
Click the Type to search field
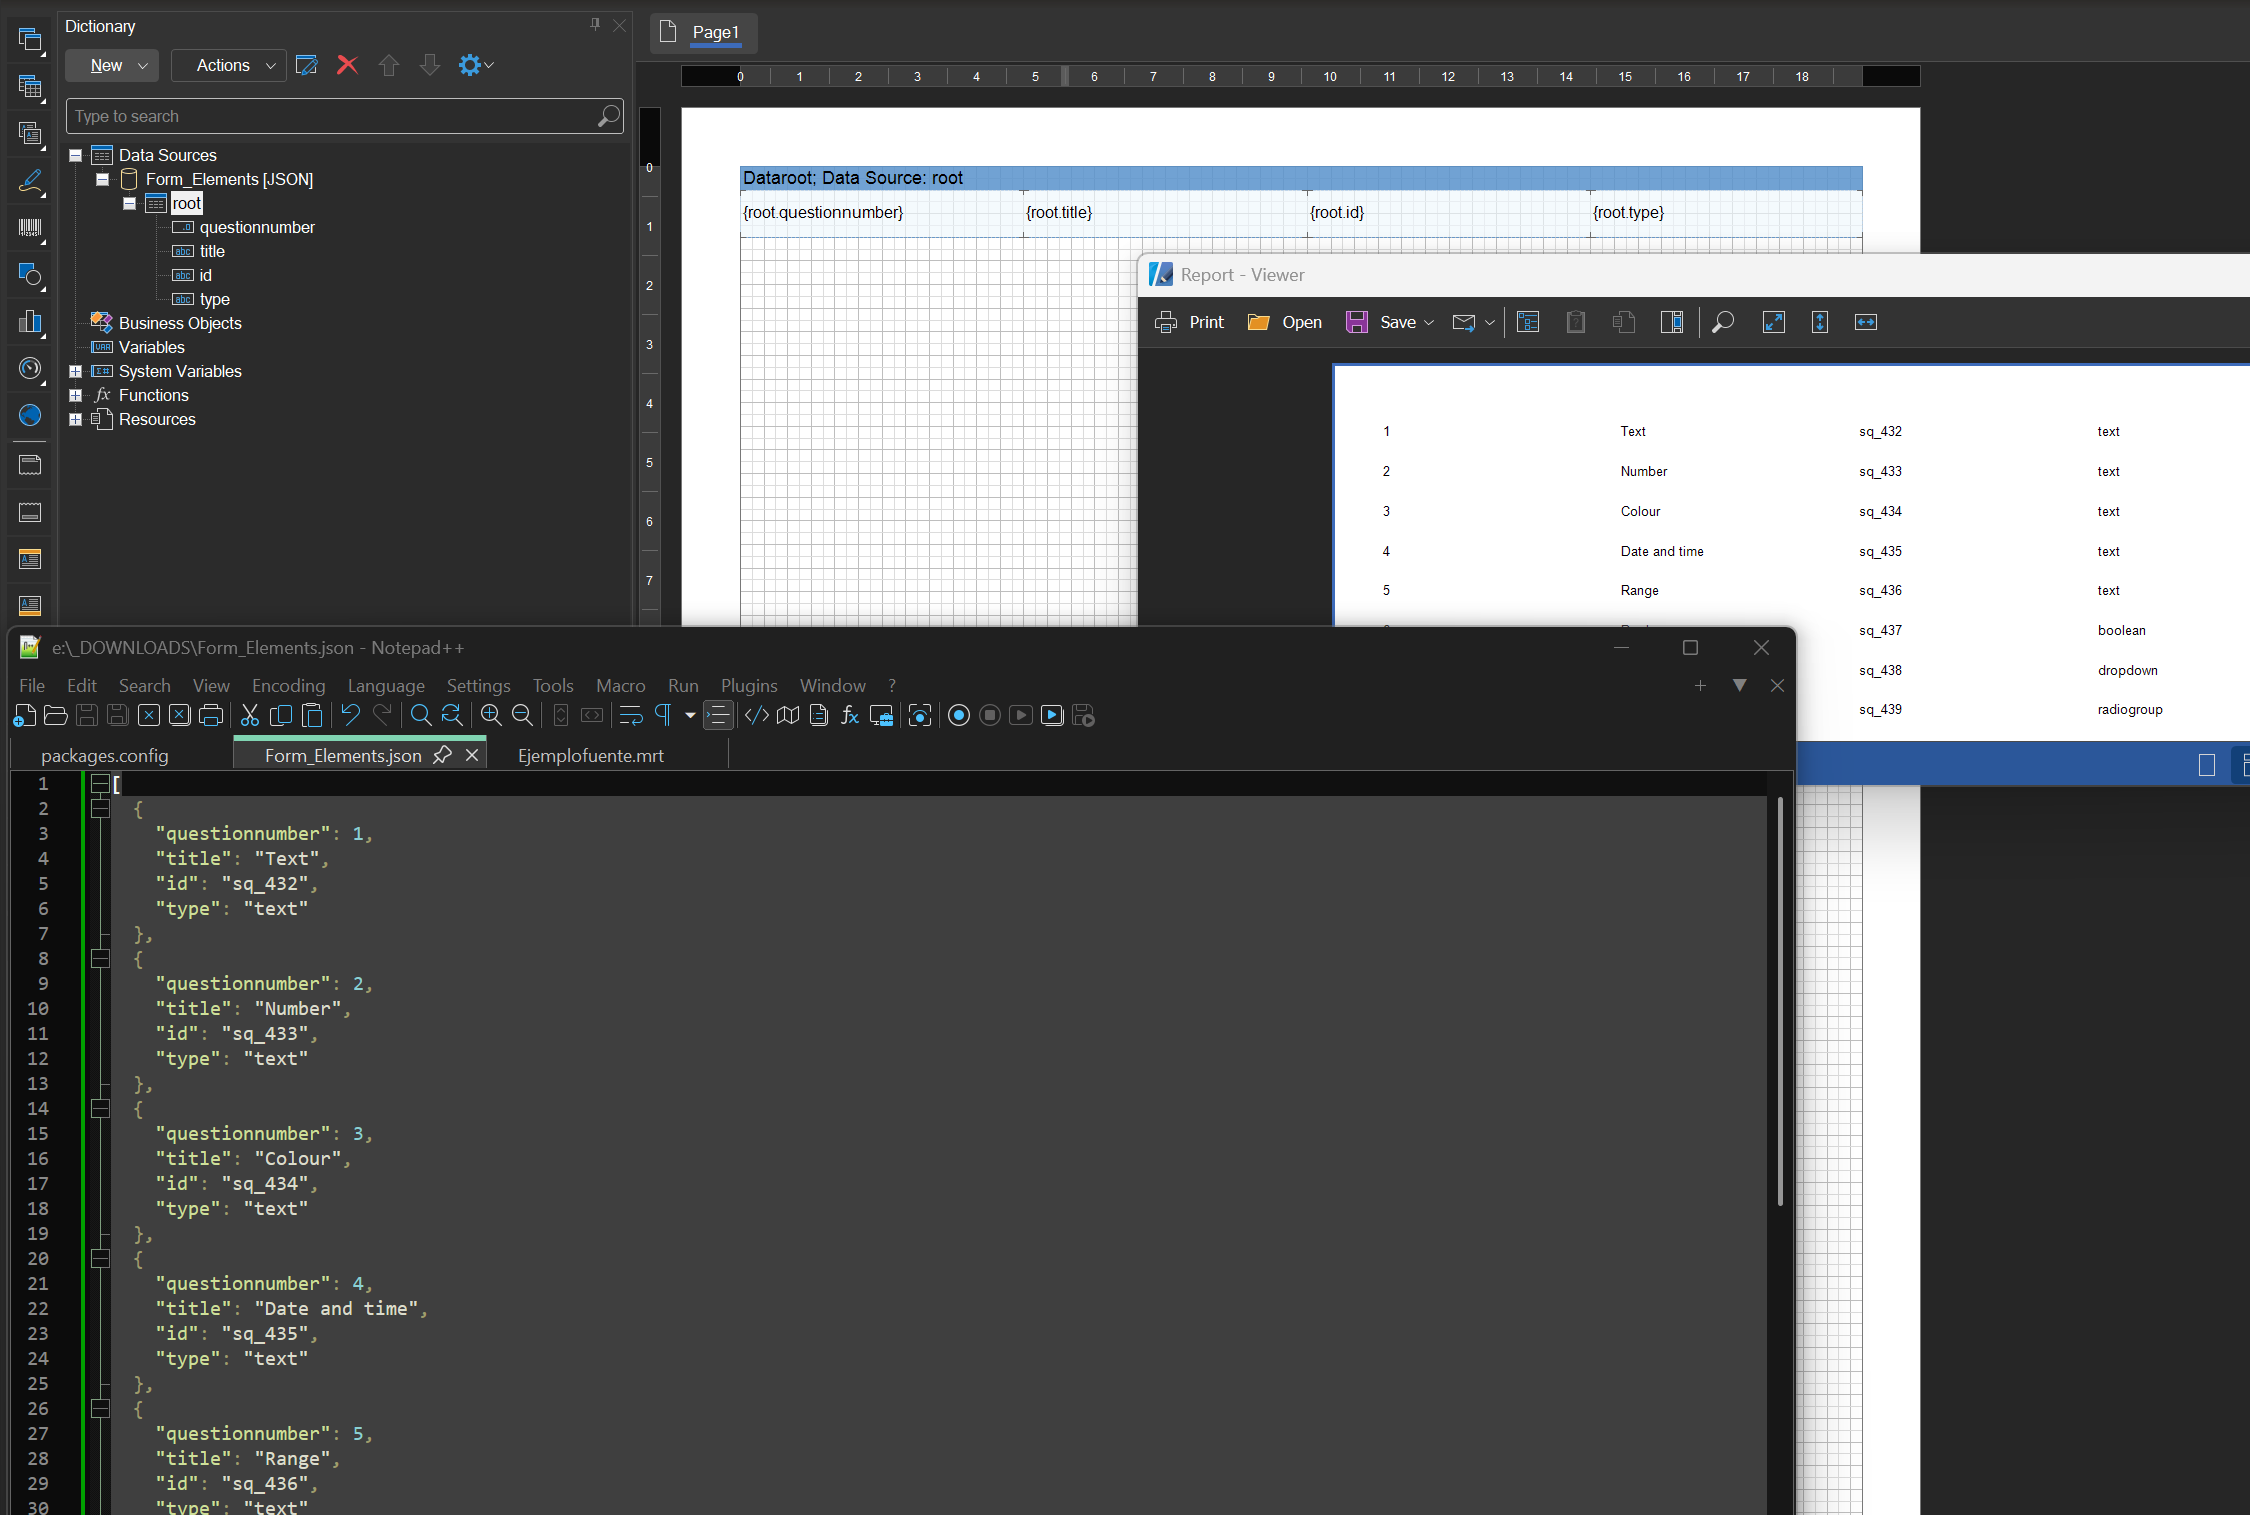coord(330,116)
